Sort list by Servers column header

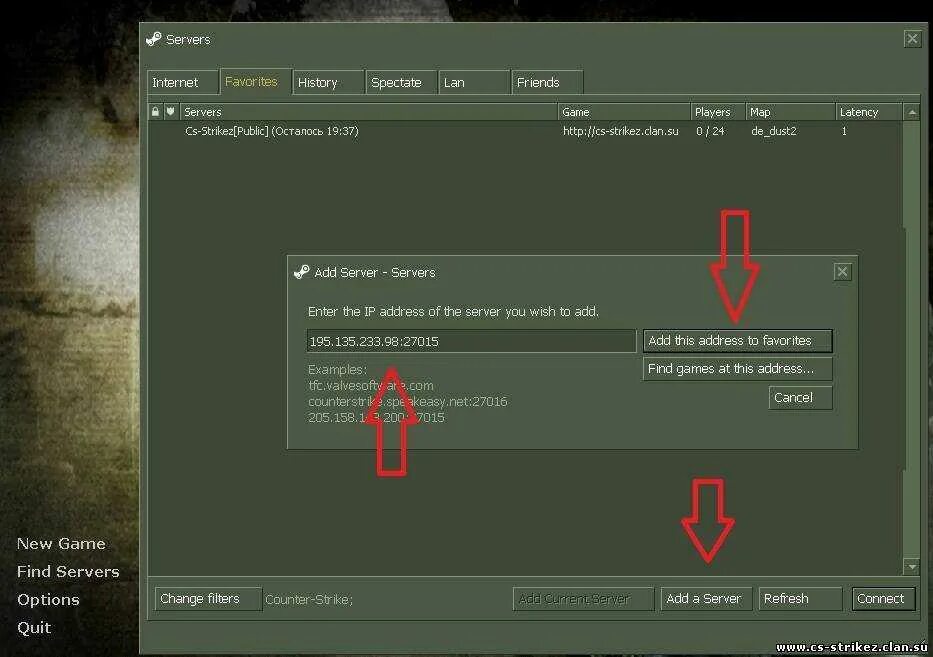coord(368,112)
